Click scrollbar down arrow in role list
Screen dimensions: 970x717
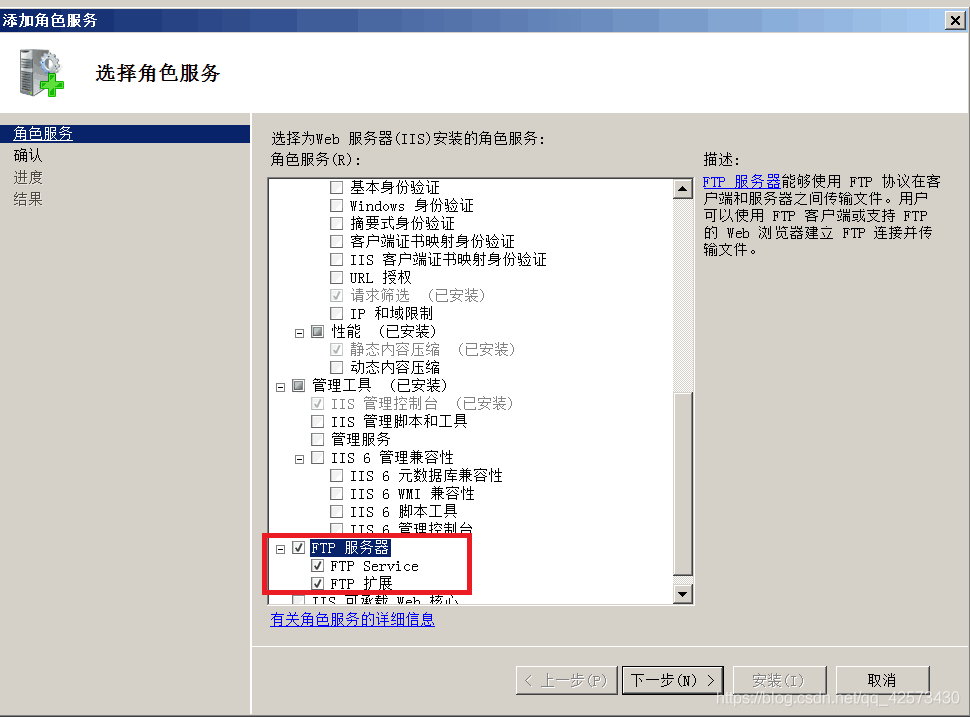tap(682, 594)
